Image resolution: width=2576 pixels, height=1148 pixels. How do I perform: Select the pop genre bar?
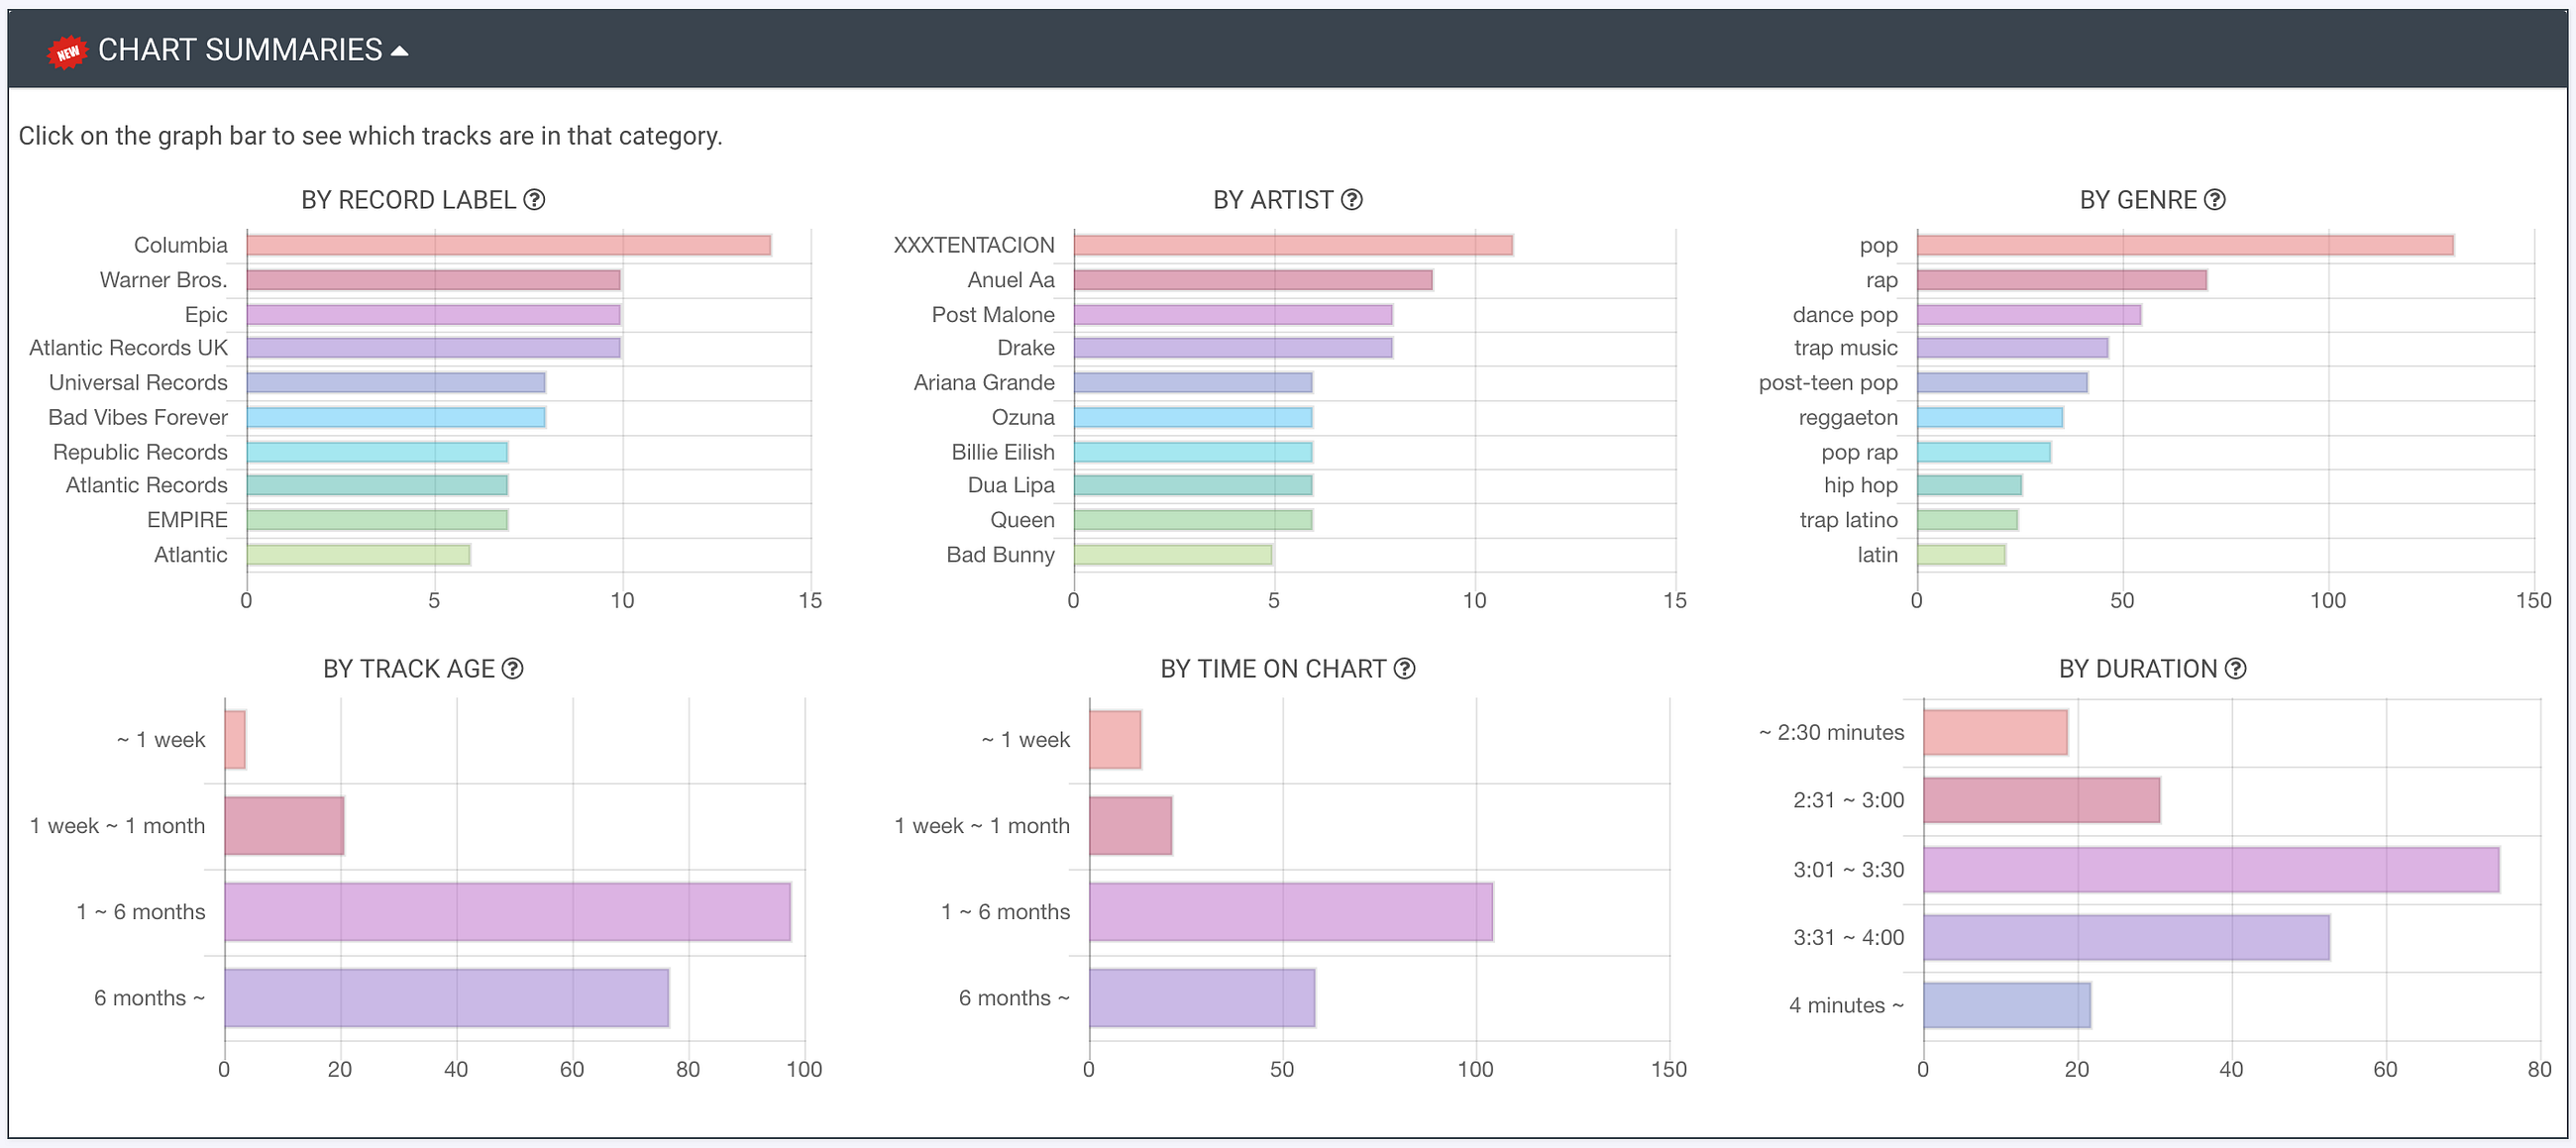2184,246
